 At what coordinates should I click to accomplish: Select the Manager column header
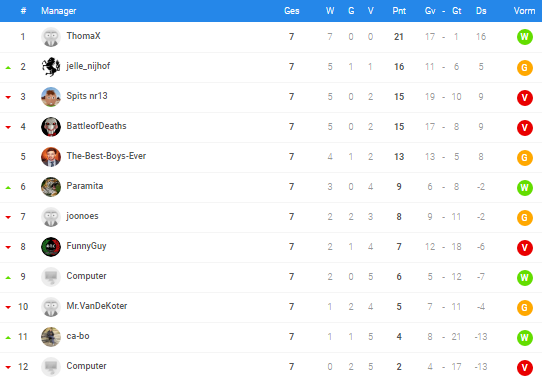coord(58,11)
